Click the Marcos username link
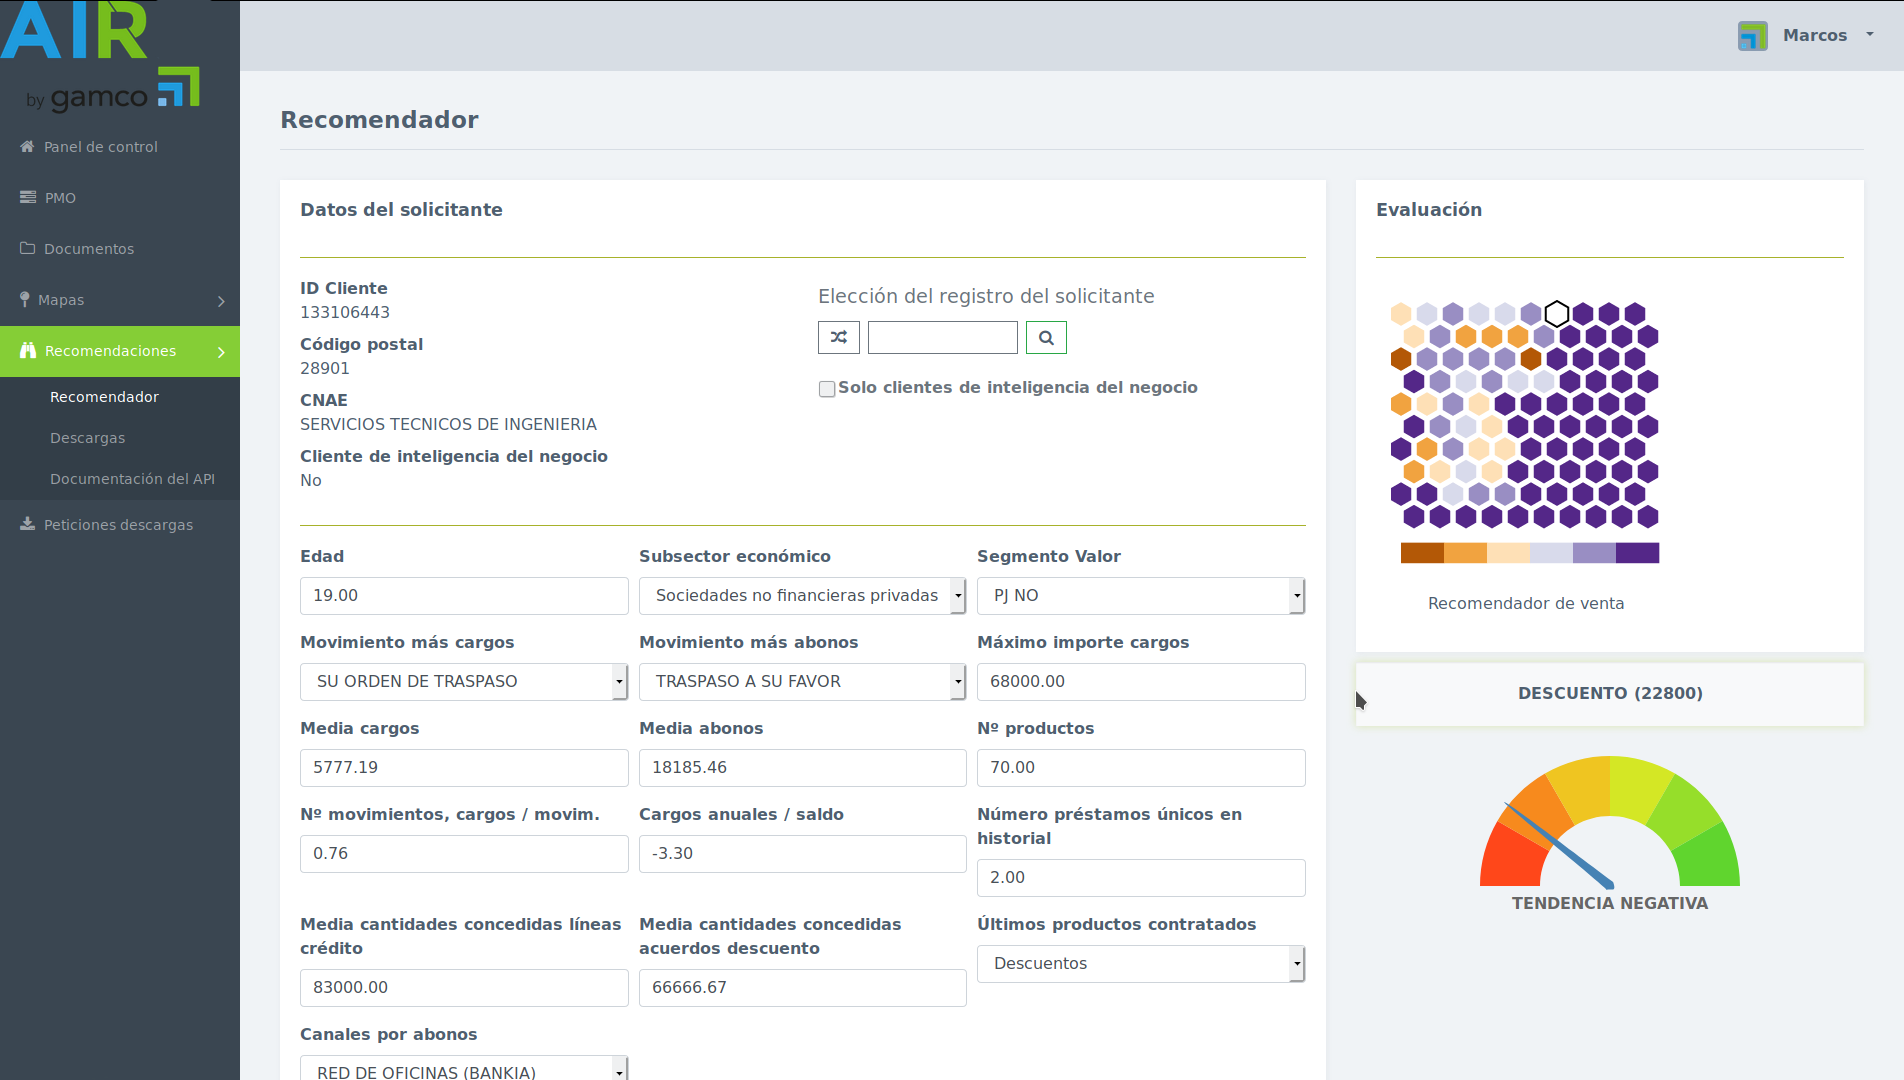This screenshot has width=1904, height=1080. pos(1815,35)
